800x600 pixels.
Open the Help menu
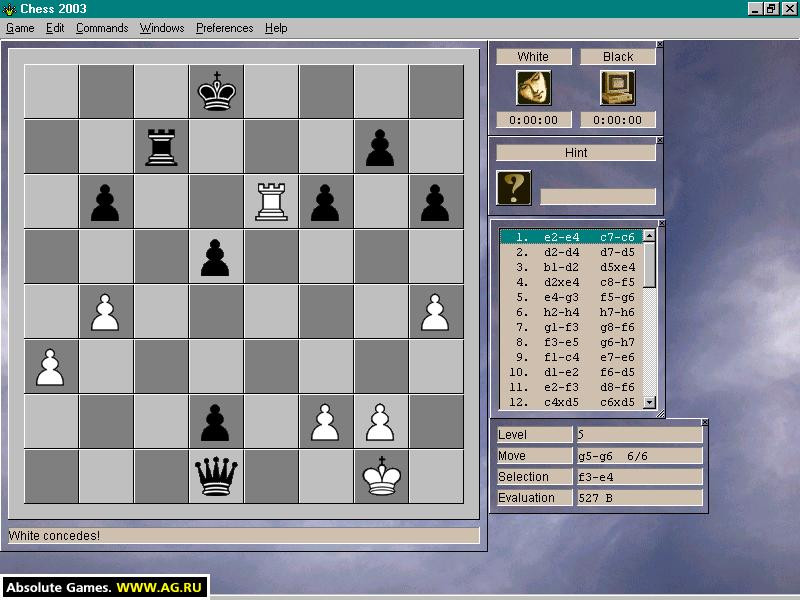[x=276, y=28]
